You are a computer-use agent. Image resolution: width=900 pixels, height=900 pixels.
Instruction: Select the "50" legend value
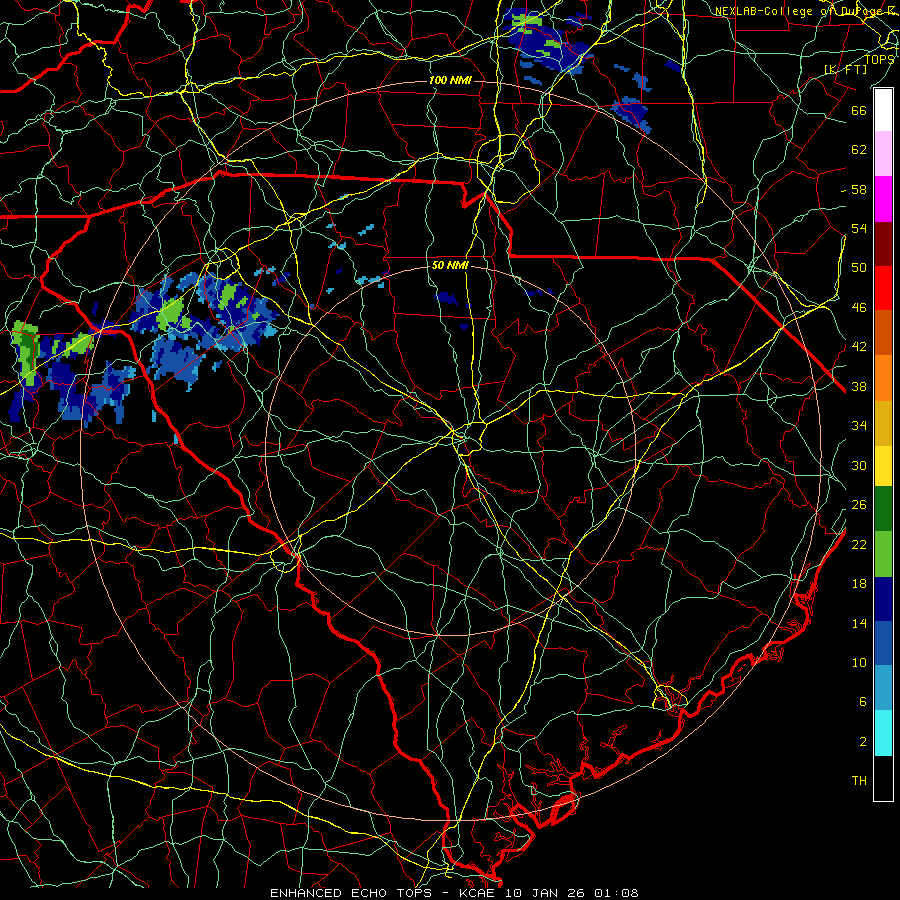(x=859, y=267)
